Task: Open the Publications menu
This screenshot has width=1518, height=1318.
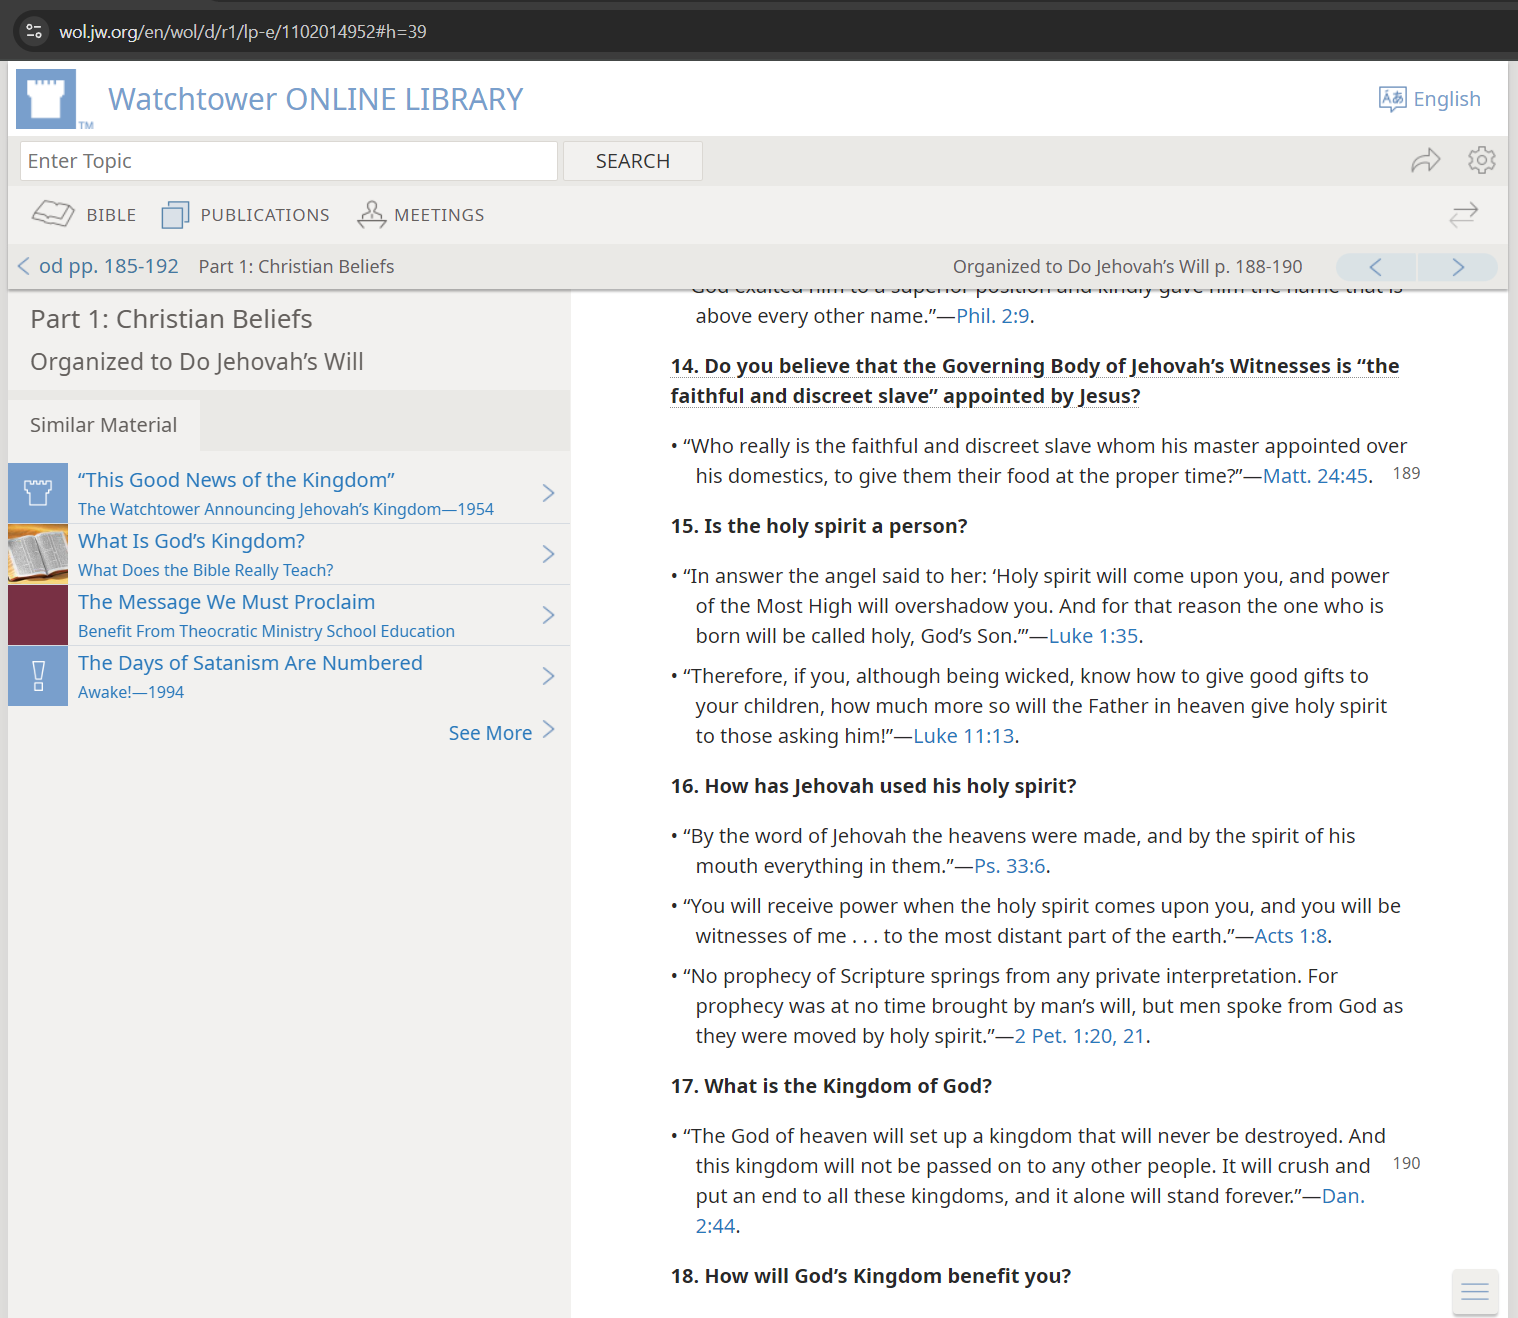Action: click(x=246, y=215)
